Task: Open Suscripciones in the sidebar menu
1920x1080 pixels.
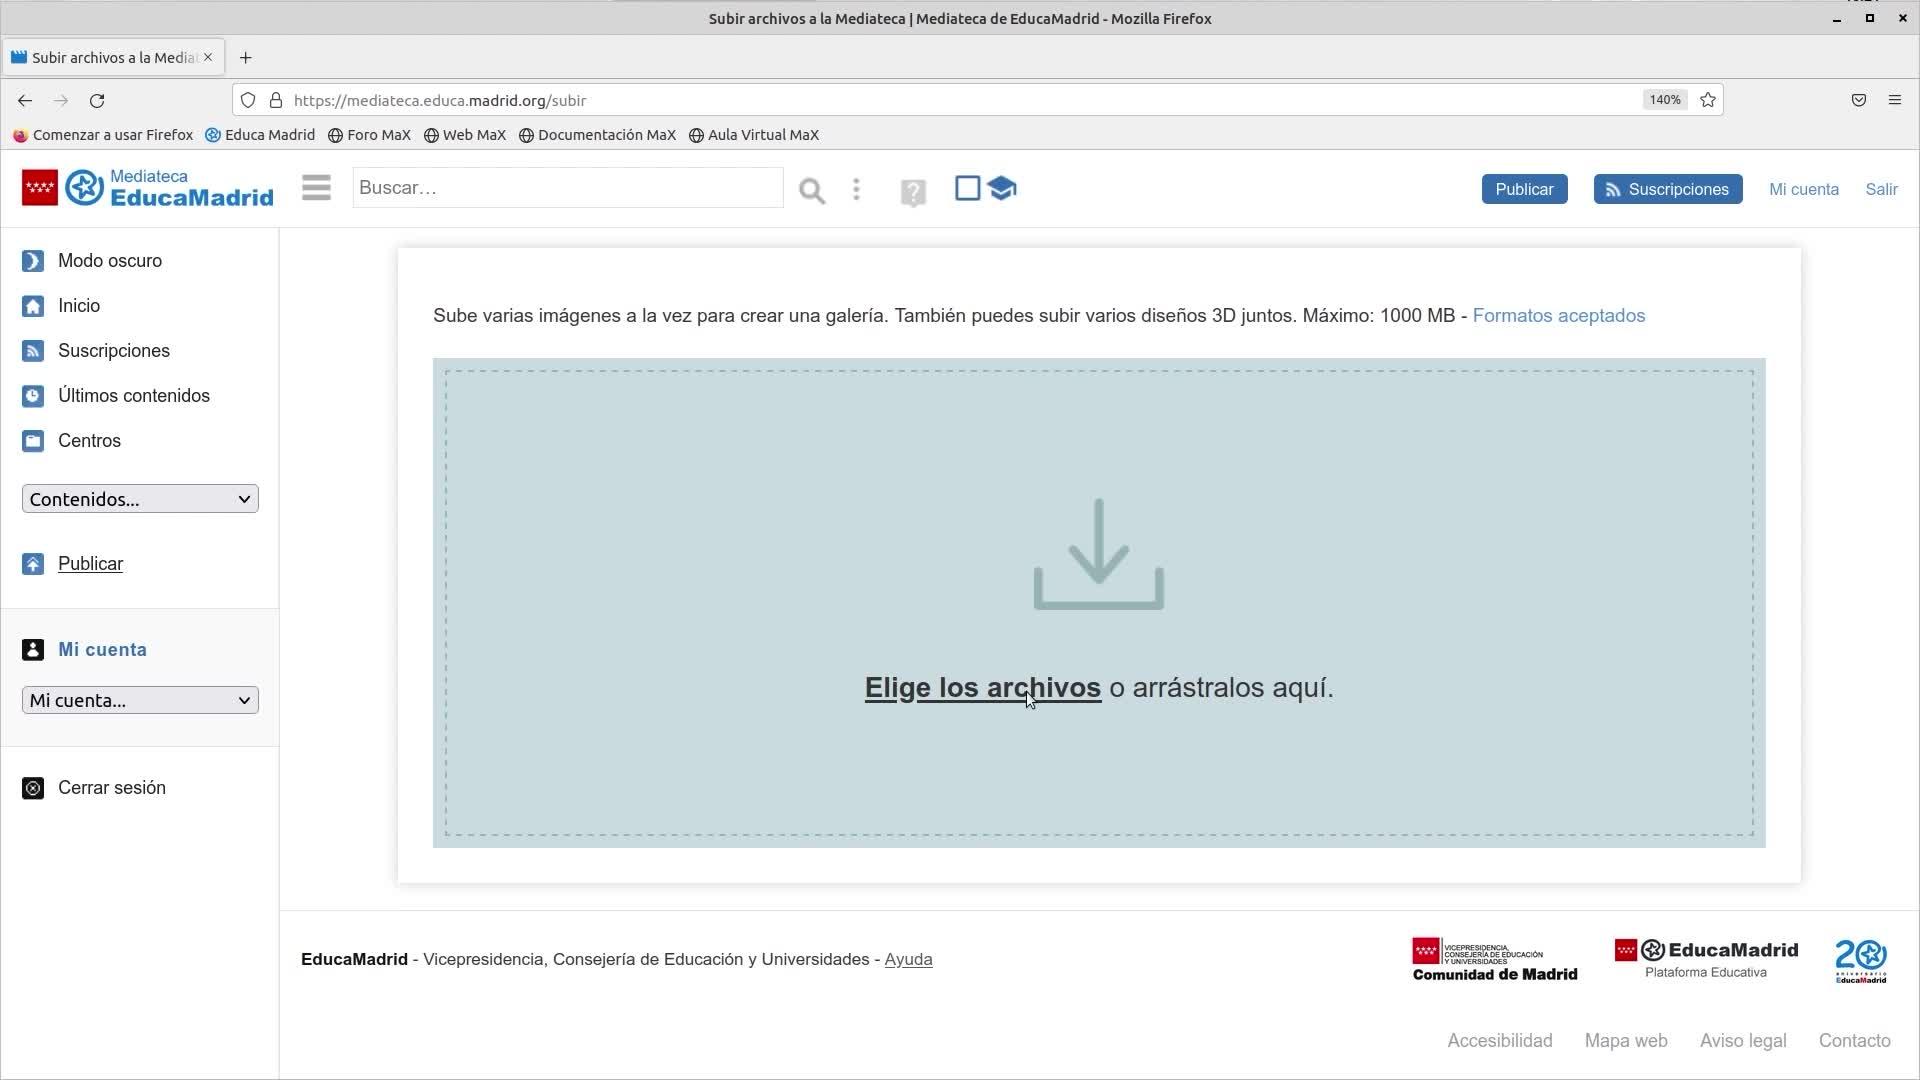Action: pyautogui.click(x=113, y=351)
